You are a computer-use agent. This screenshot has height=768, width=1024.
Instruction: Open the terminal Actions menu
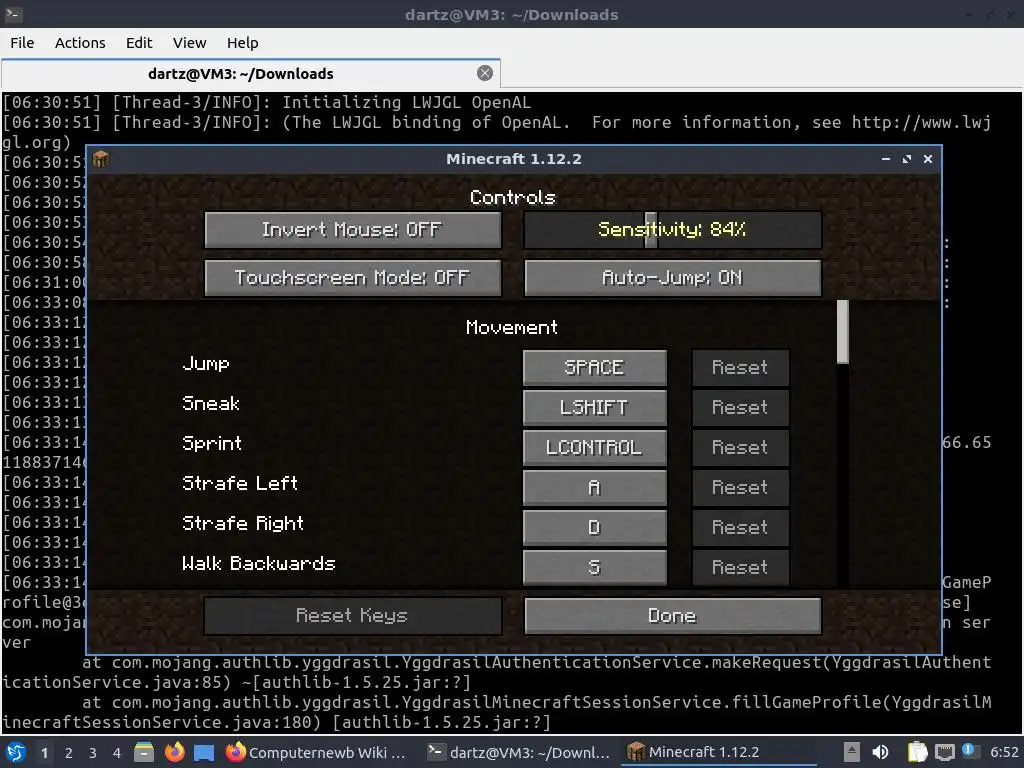80,43
